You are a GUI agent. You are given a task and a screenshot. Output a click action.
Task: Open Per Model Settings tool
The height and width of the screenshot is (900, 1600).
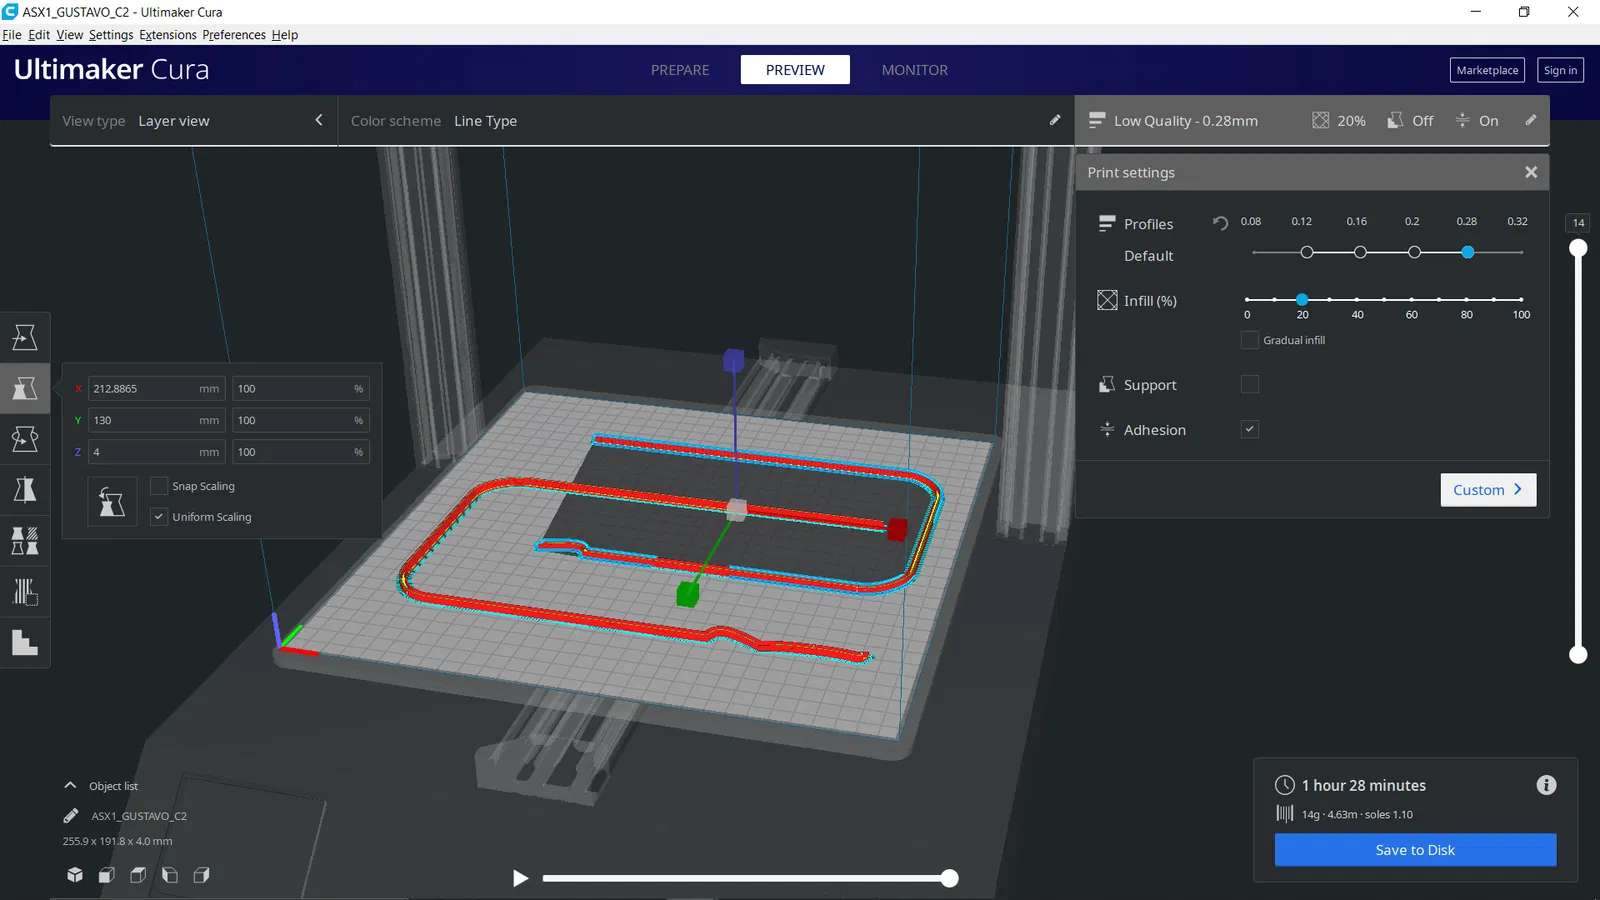(x=25, y=541)
